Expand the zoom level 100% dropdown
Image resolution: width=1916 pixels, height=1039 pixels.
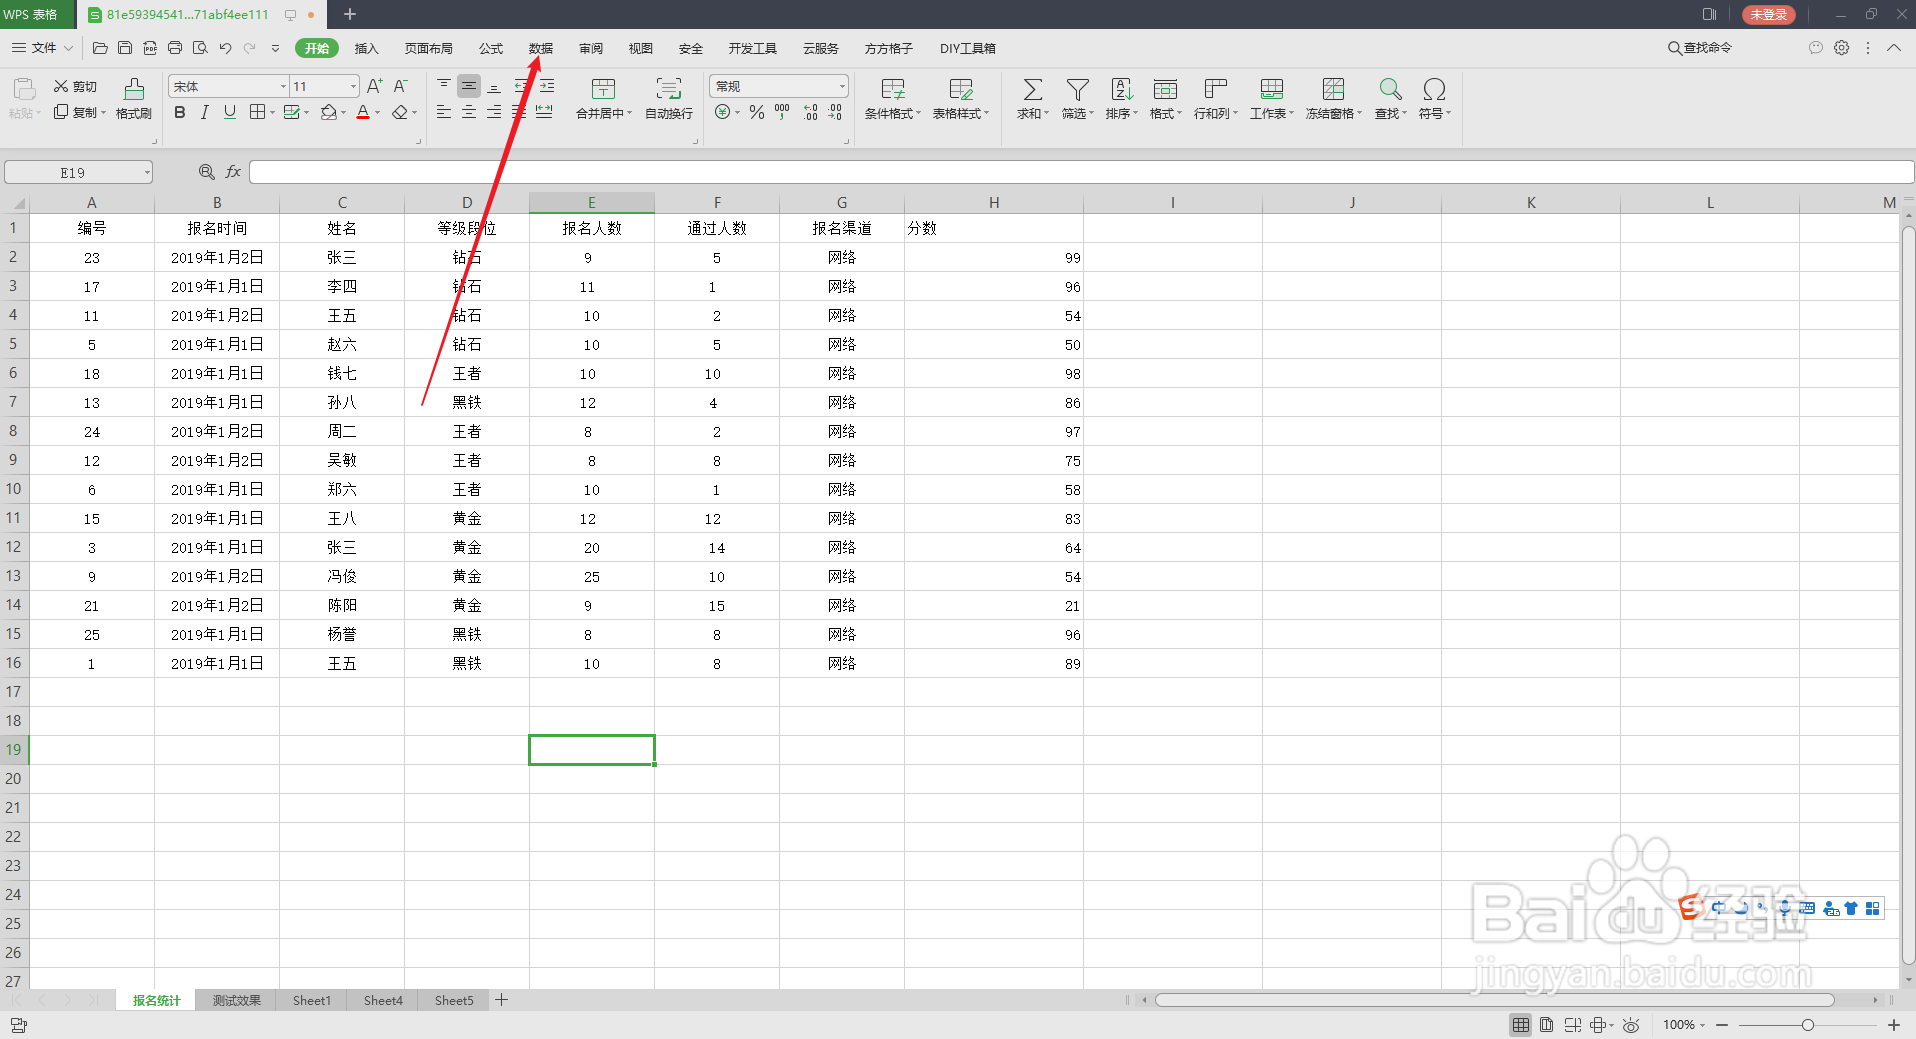[x=1701, y=1025]
